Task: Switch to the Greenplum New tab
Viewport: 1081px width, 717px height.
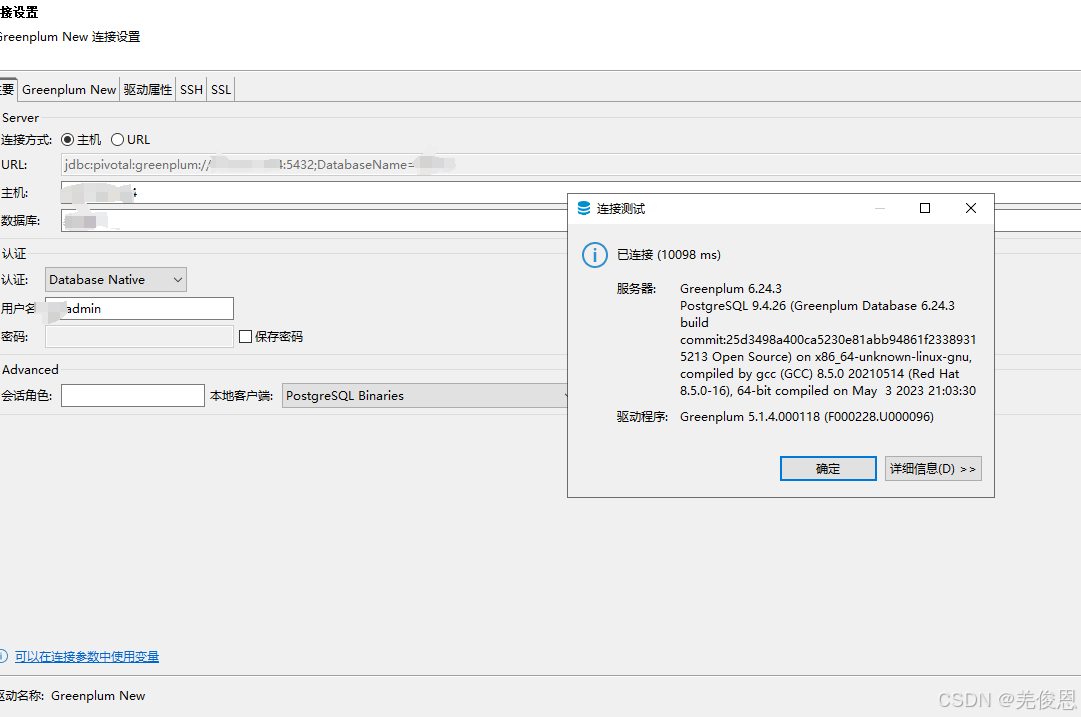Action: click(69, 90)
